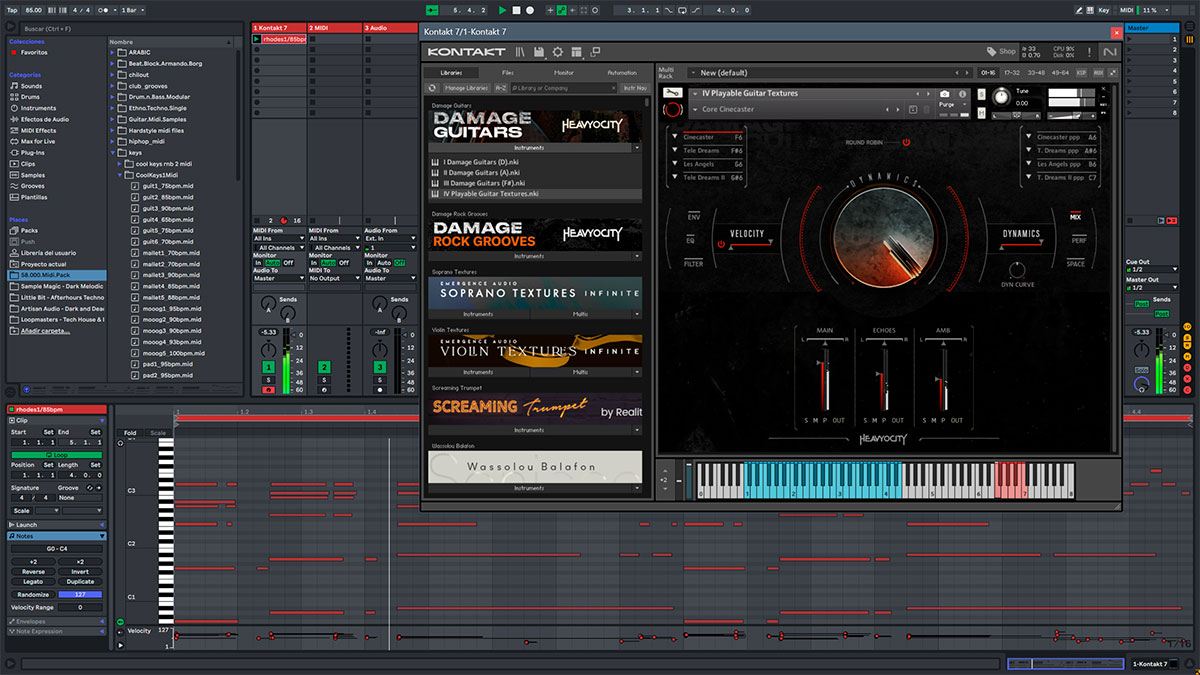Screen dimensions: 1200x675
Task: Click the Key mapping button icon
Action: pos(1103,10)
